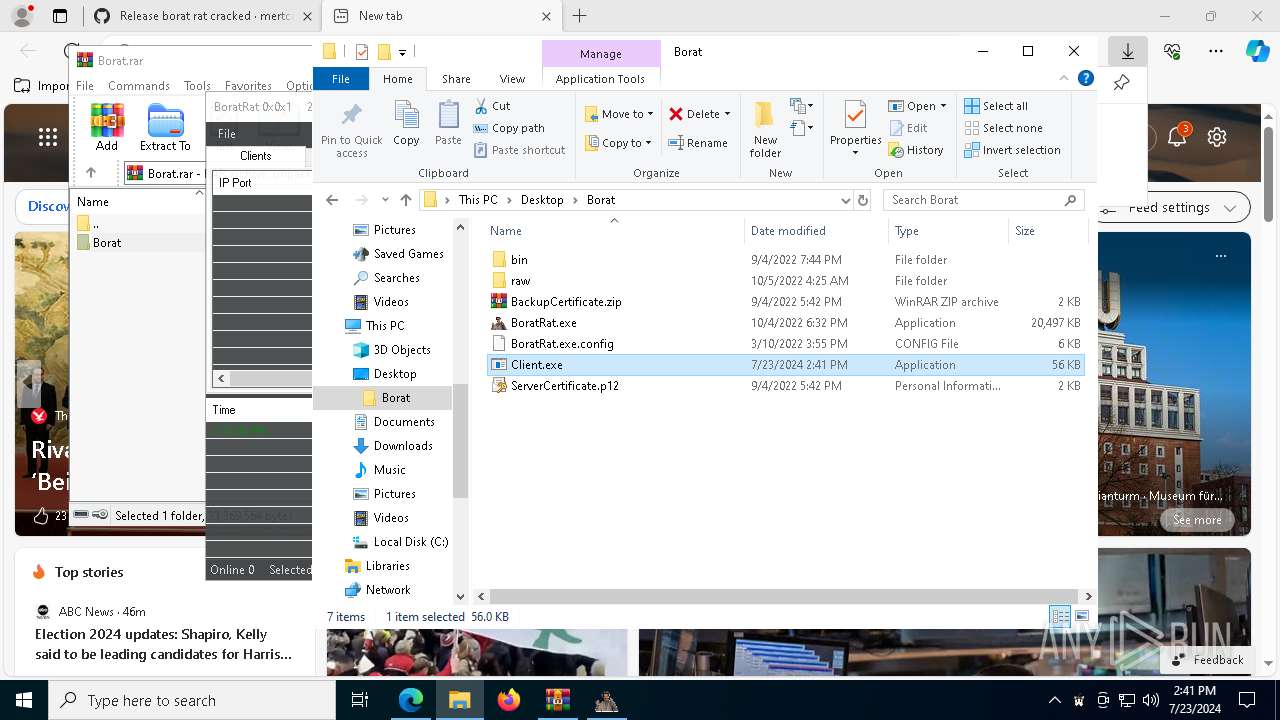1280x720 pixels.
Task: Open the Delete dropdown arrow
Action: tap(727, 114)
